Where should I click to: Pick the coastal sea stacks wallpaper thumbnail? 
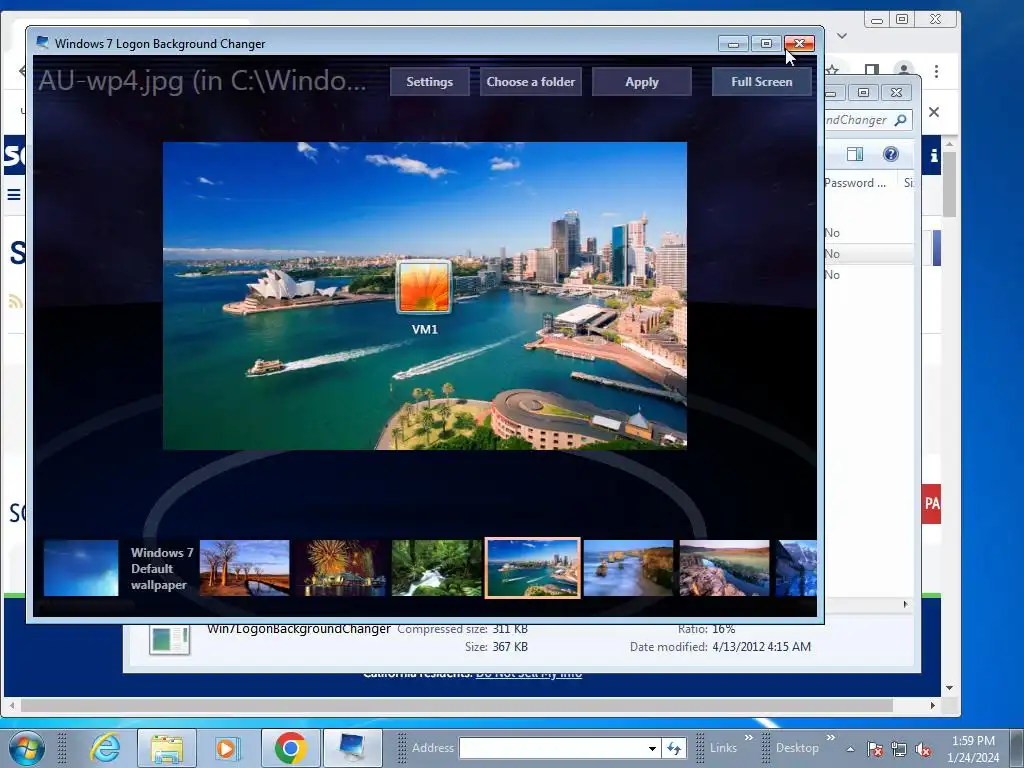click(628, 568)
